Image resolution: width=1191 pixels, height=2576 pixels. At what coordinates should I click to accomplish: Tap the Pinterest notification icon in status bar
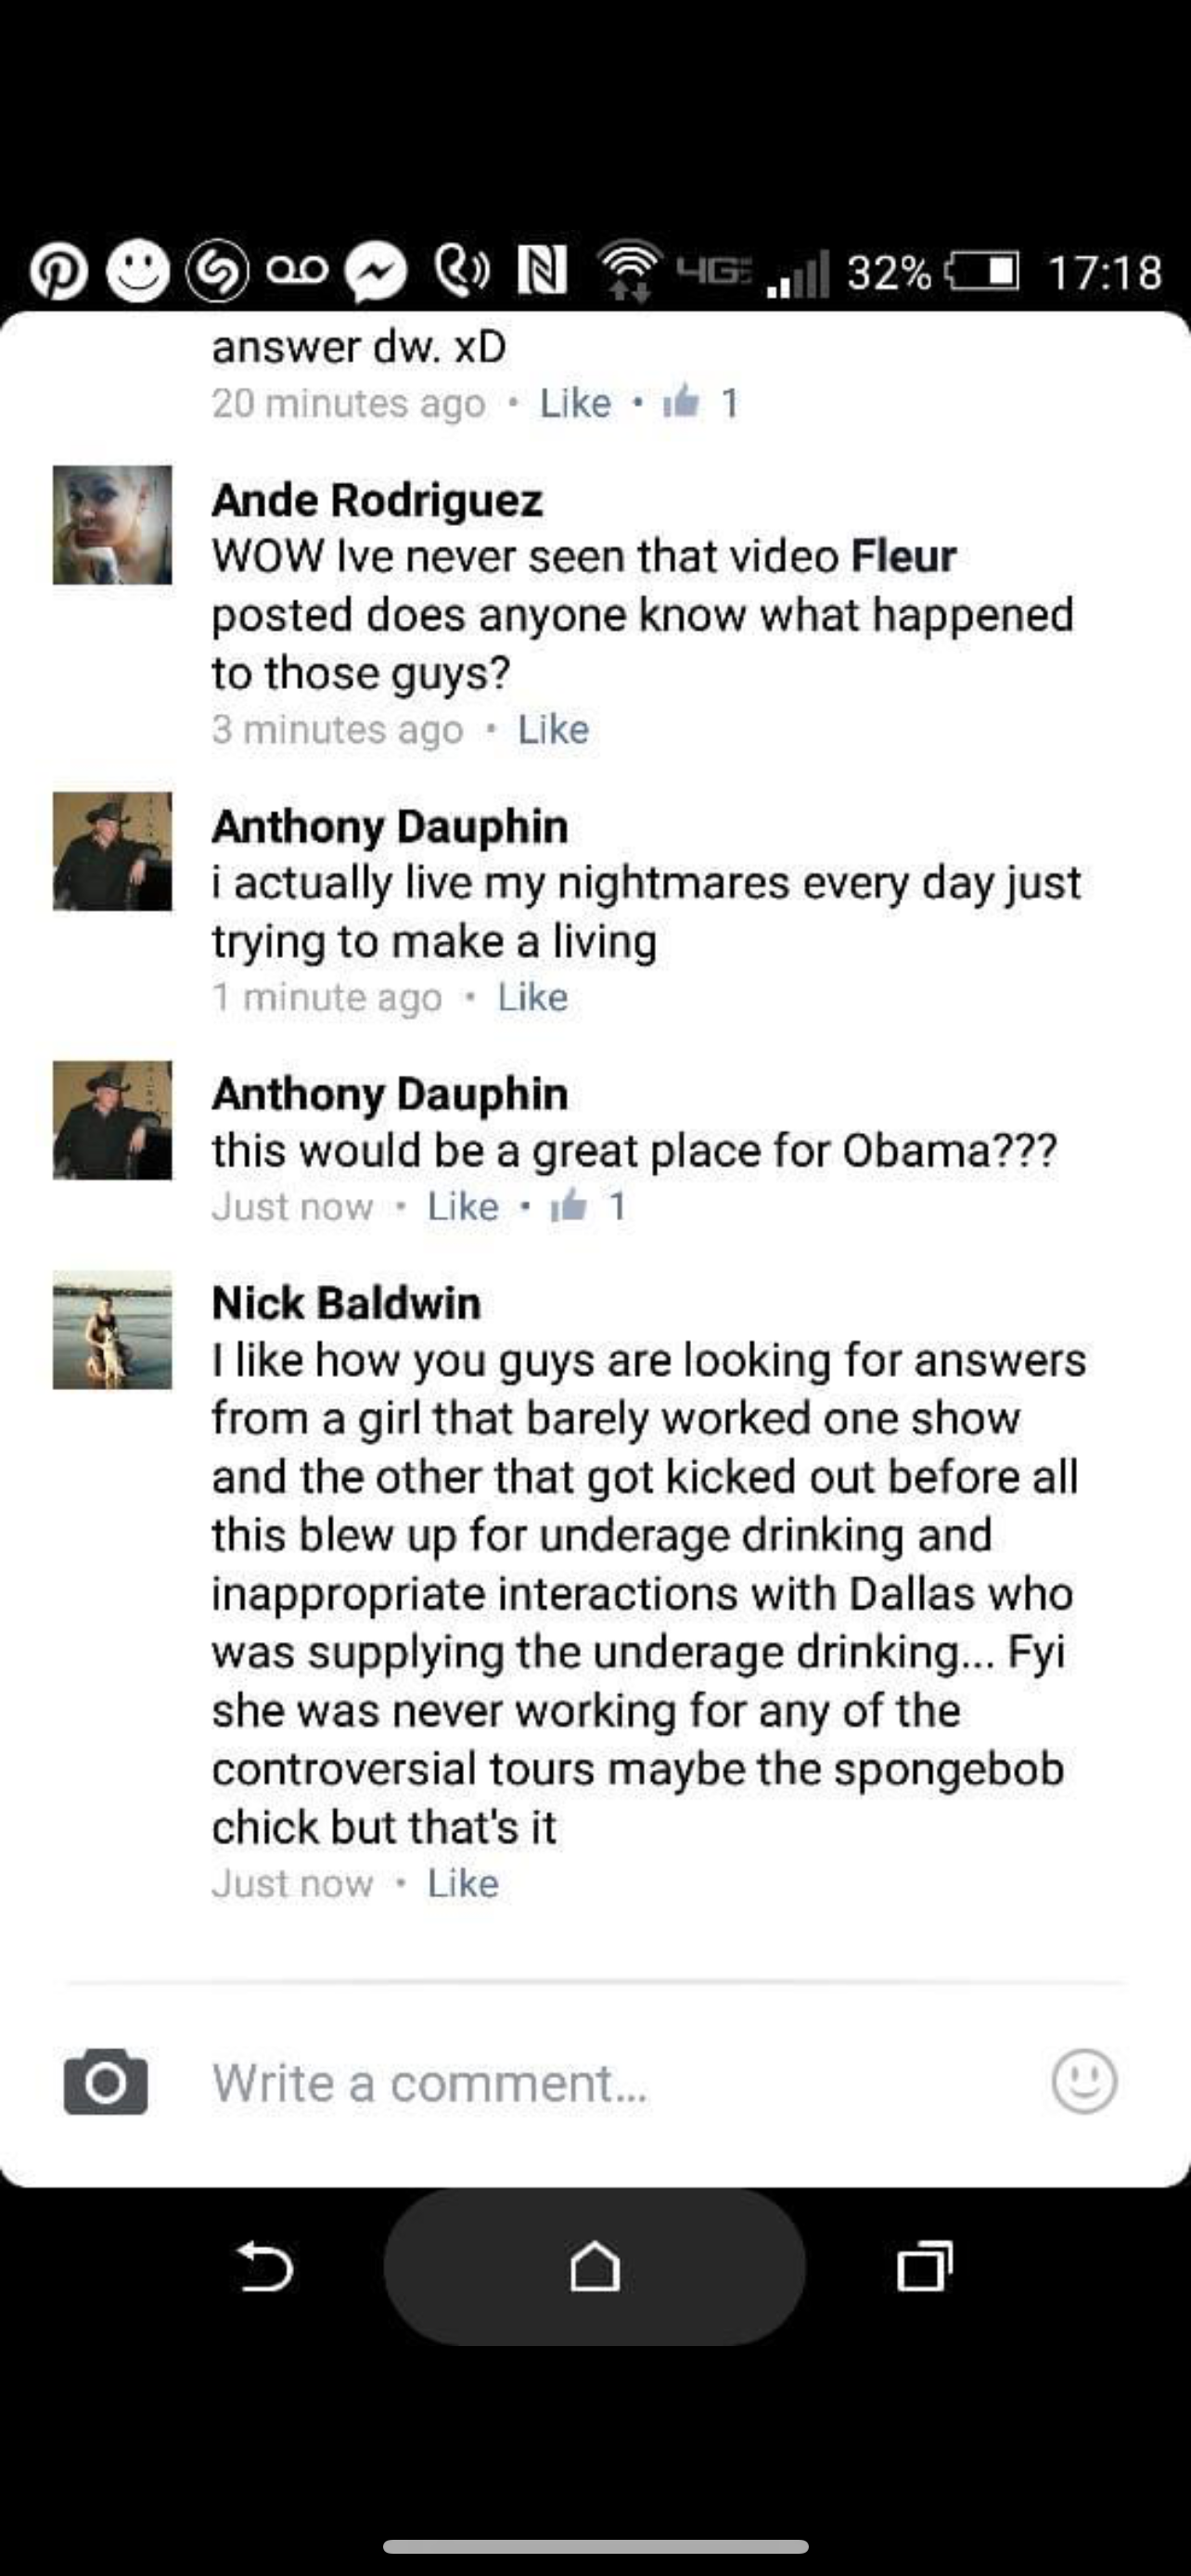[x=58, y=272]
